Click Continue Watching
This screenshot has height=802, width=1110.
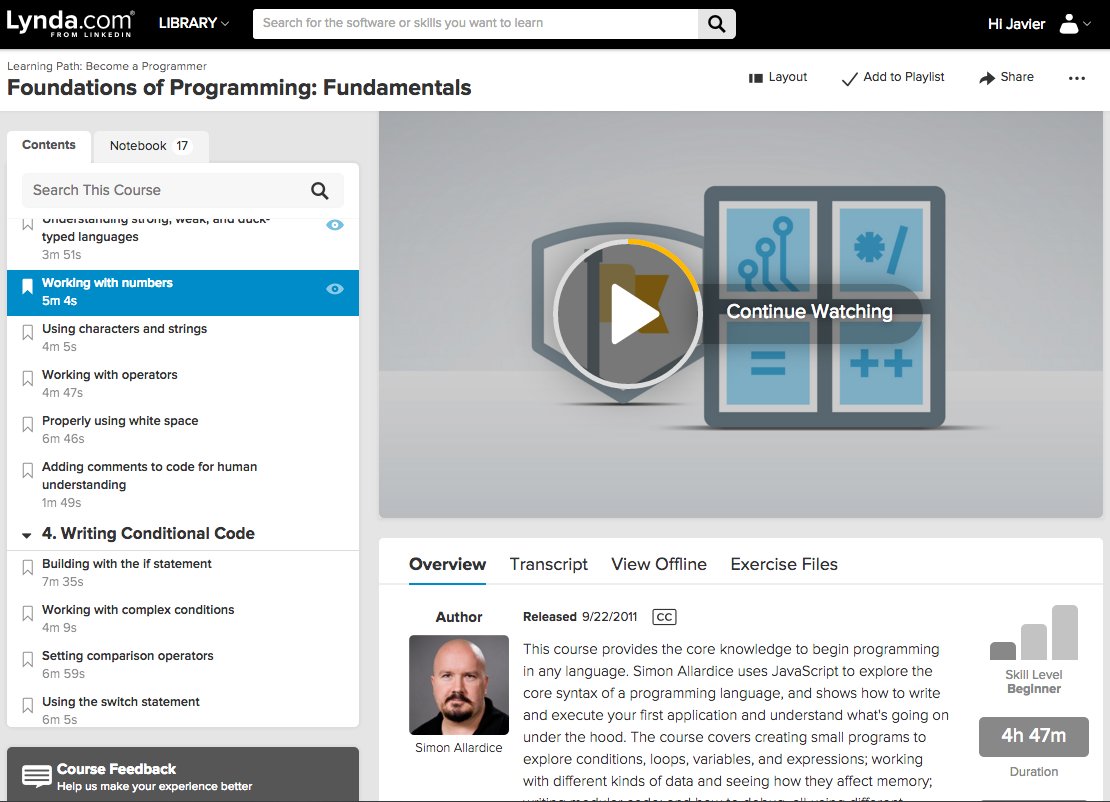click(x=809, y=312)
